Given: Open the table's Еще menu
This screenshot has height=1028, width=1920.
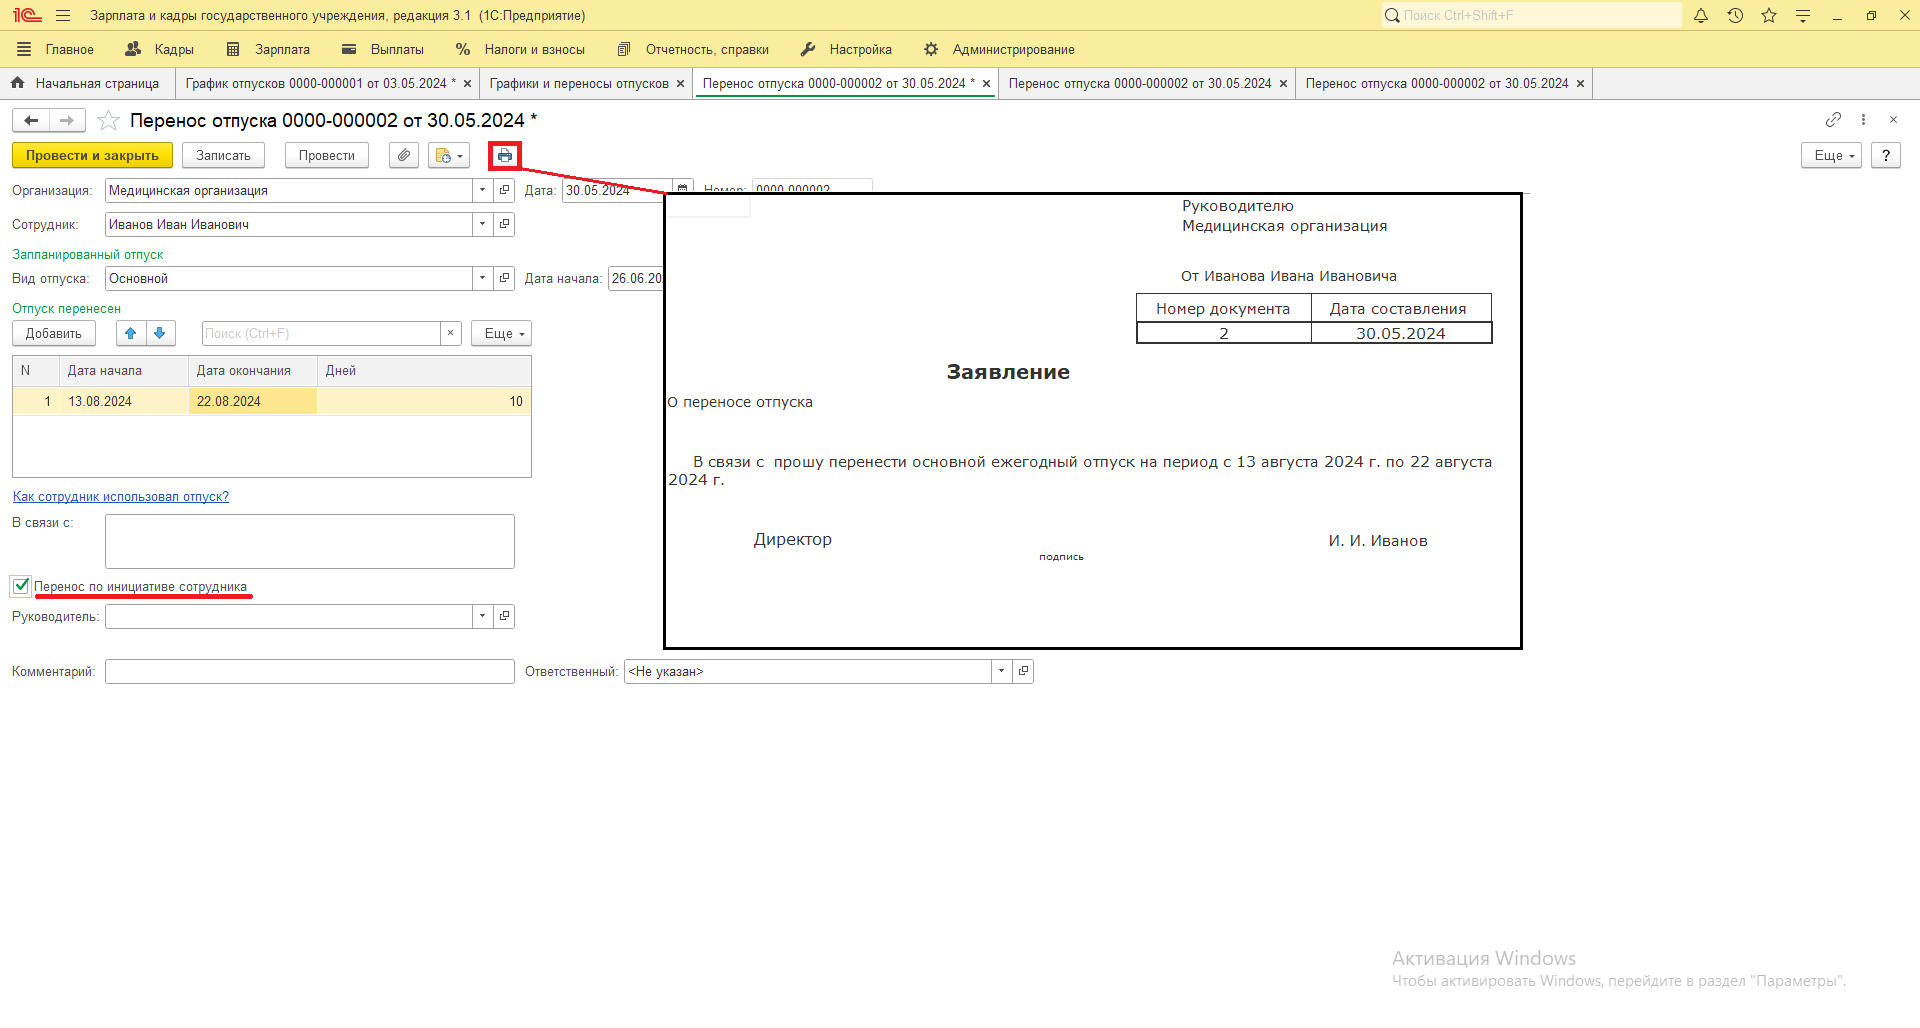Looking at the screenshot, I should coord(501,334).
